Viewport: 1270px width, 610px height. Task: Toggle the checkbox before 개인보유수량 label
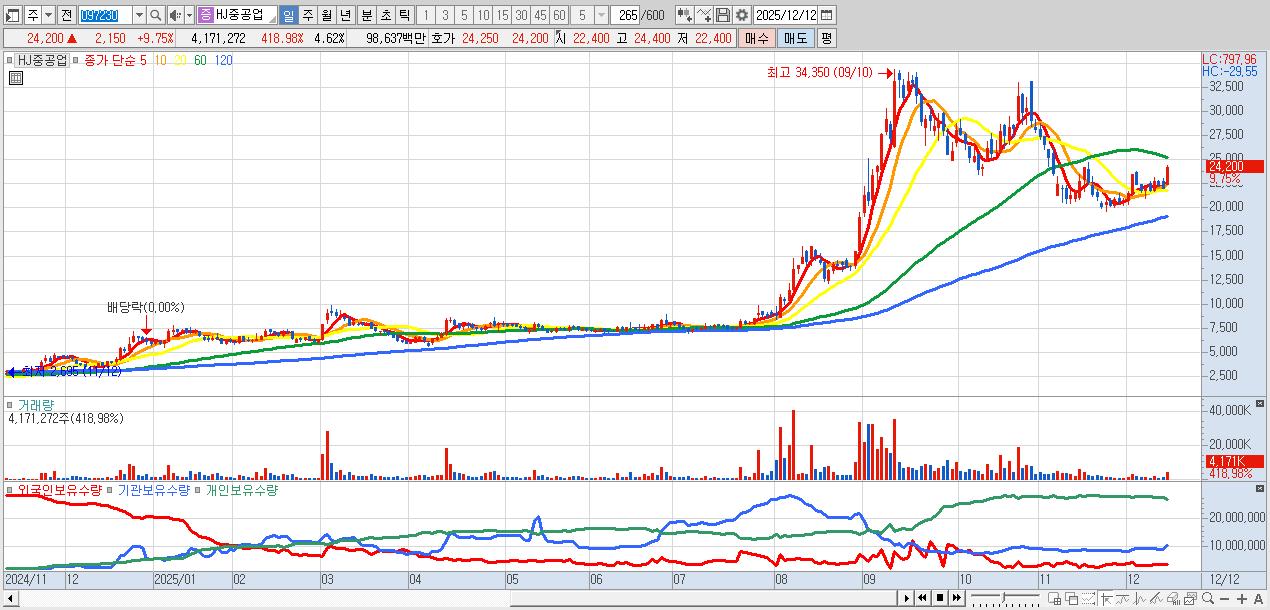pyautogui.click(x=200, y=491)
